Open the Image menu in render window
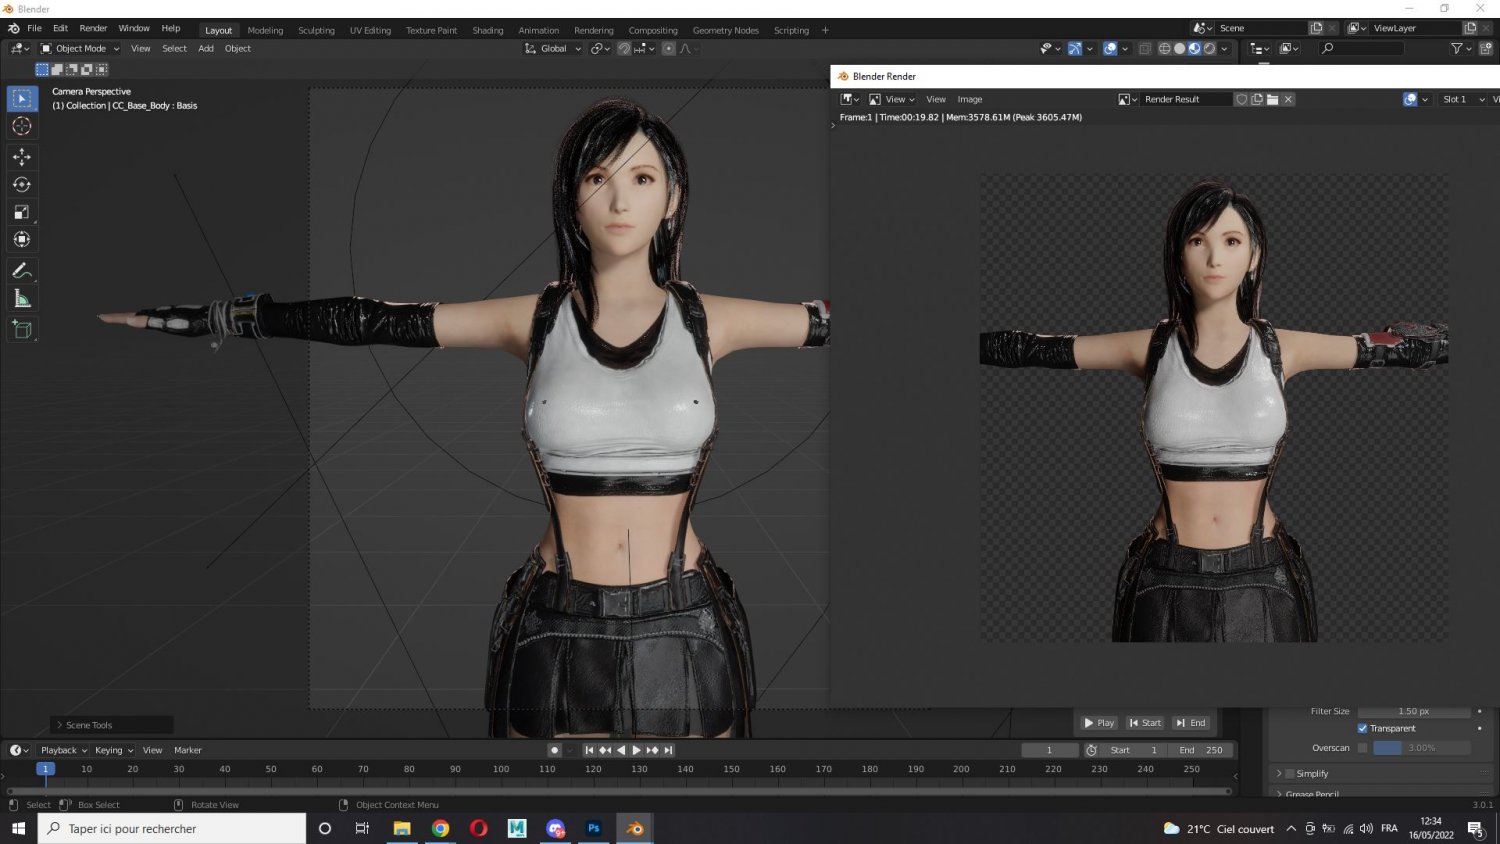This screenshot has height=844, width=1500. pos(969,99)
